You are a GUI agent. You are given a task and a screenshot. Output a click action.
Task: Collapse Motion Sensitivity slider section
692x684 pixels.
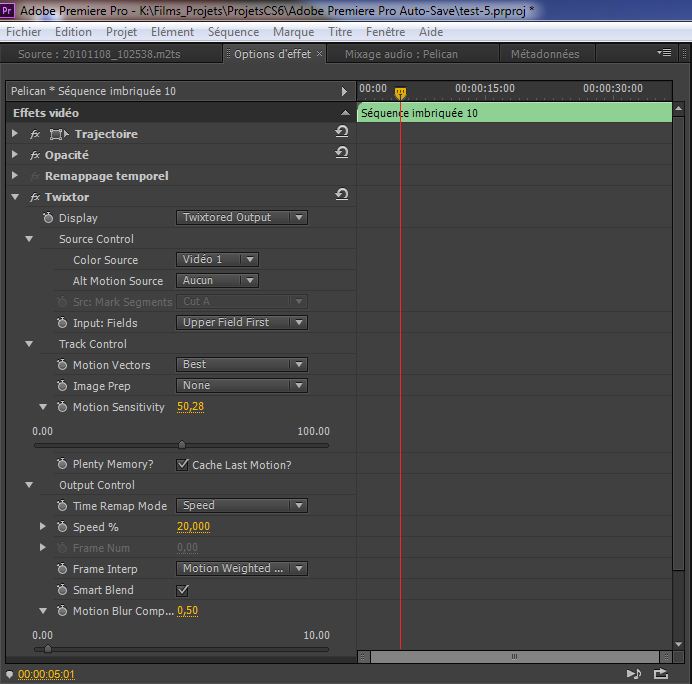43,407
